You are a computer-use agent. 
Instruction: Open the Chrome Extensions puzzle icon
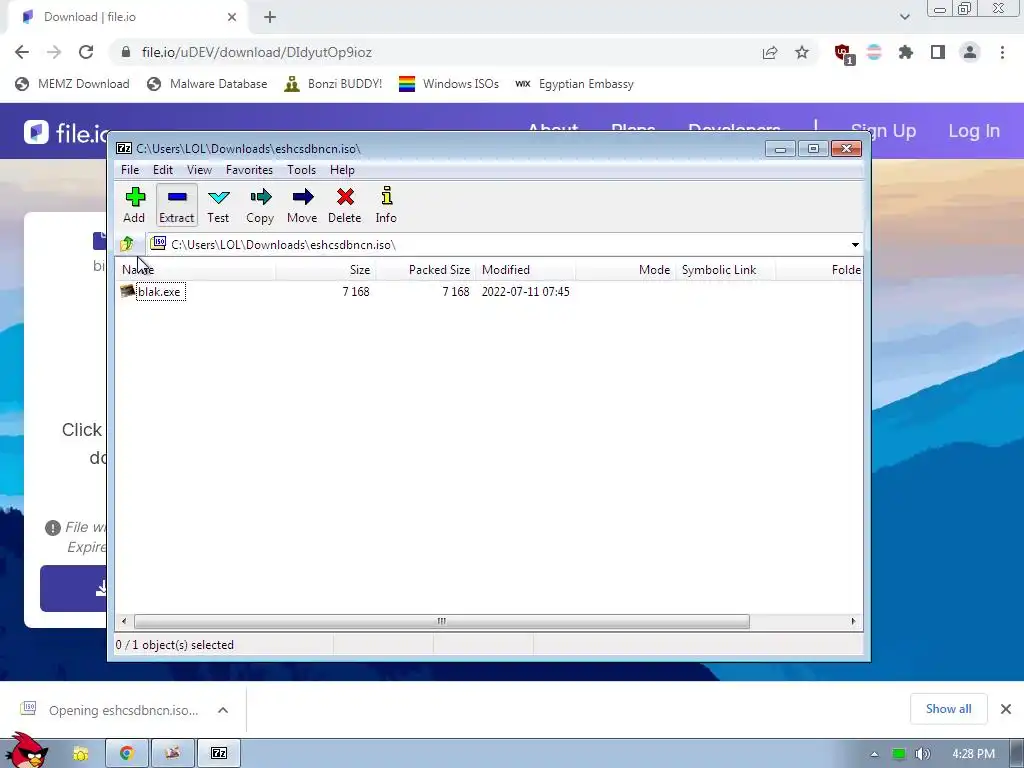(906, 52)
